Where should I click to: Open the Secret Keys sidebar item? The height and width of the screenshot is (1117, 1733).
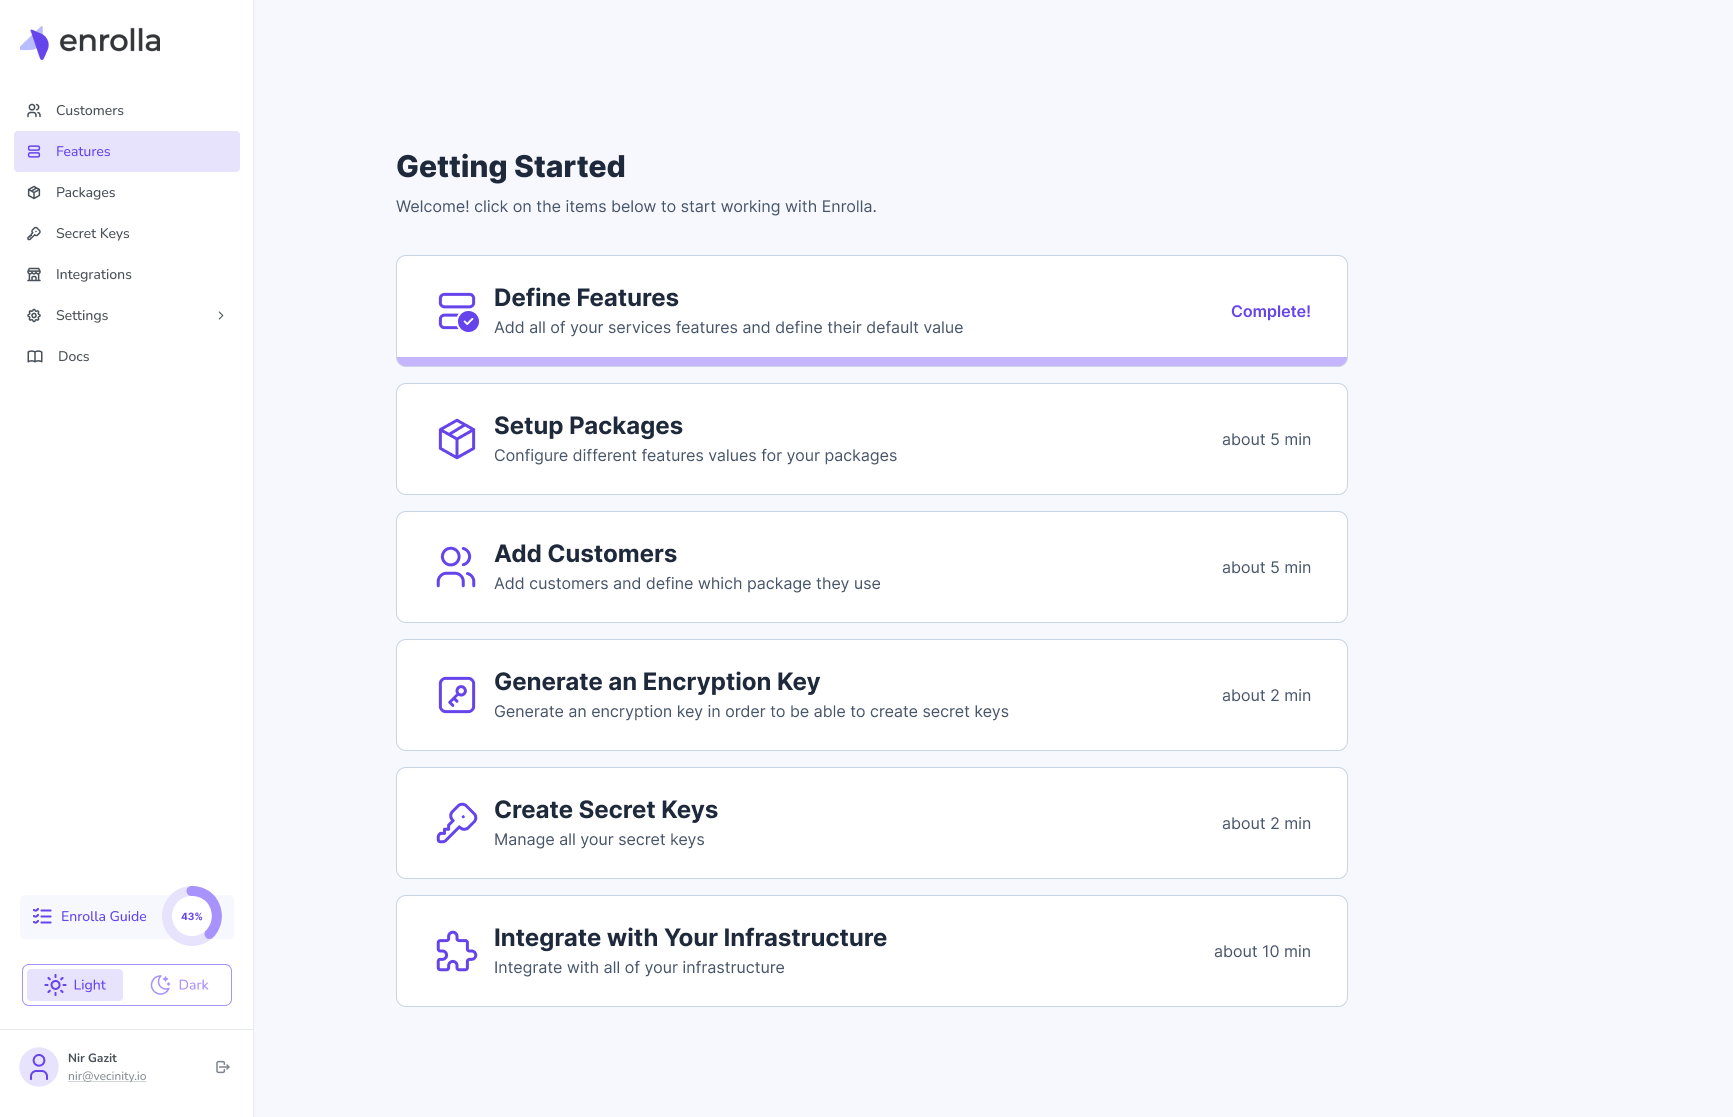[127, 233]
